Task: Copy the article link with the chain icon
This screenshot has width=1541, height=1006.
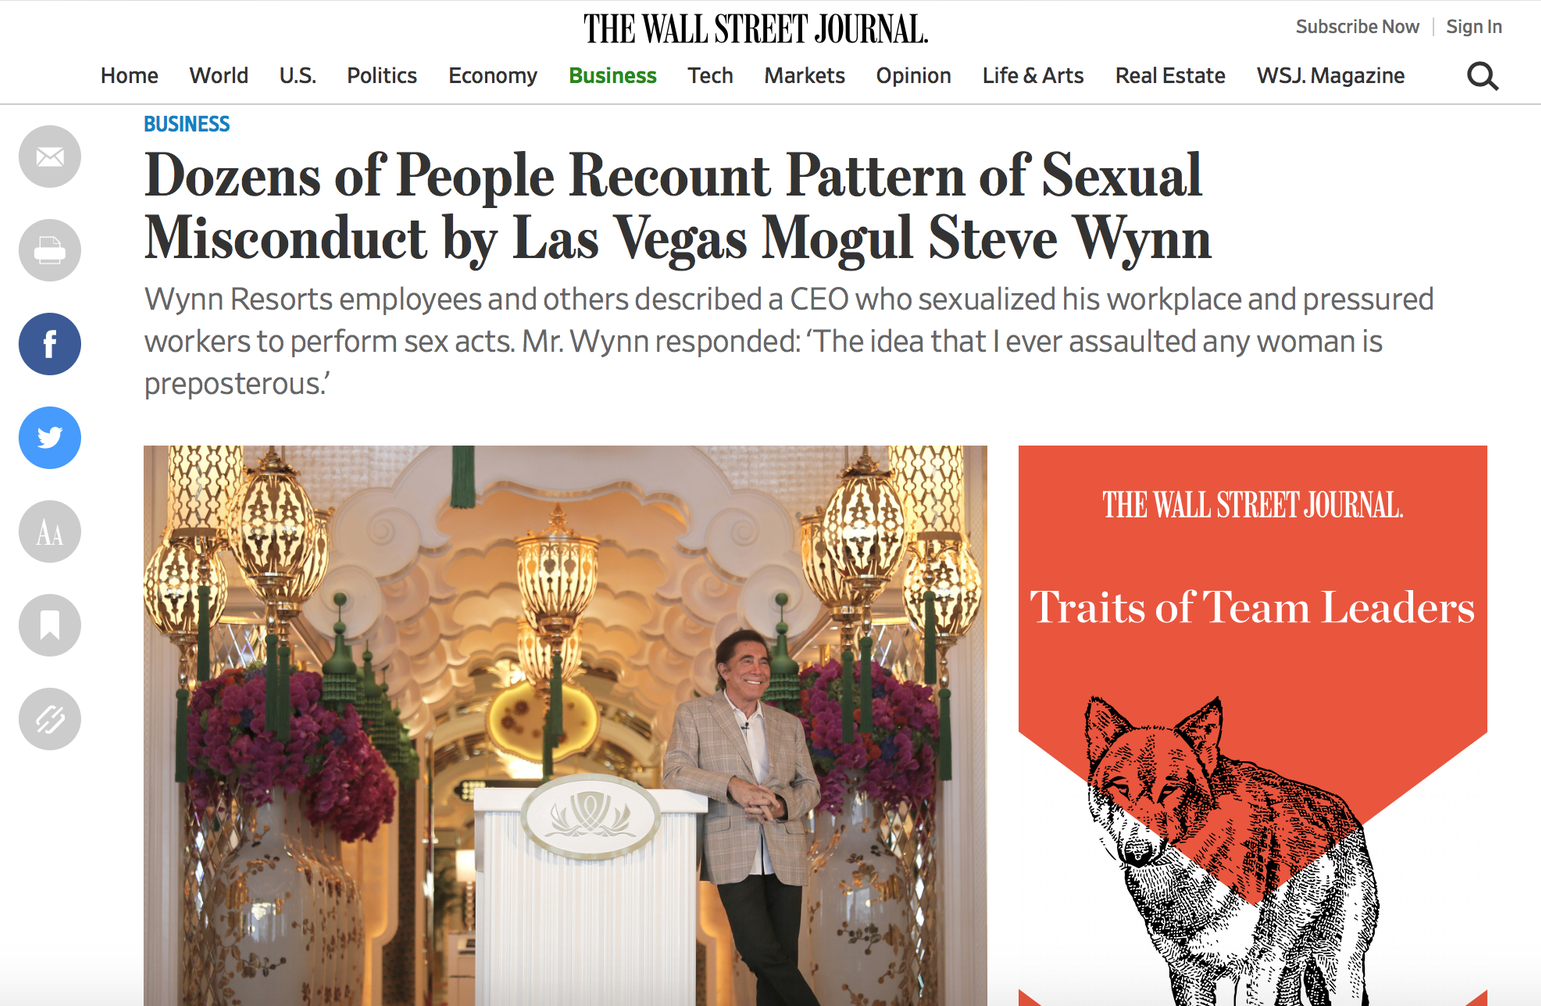Action: click(x=50, y=719)
